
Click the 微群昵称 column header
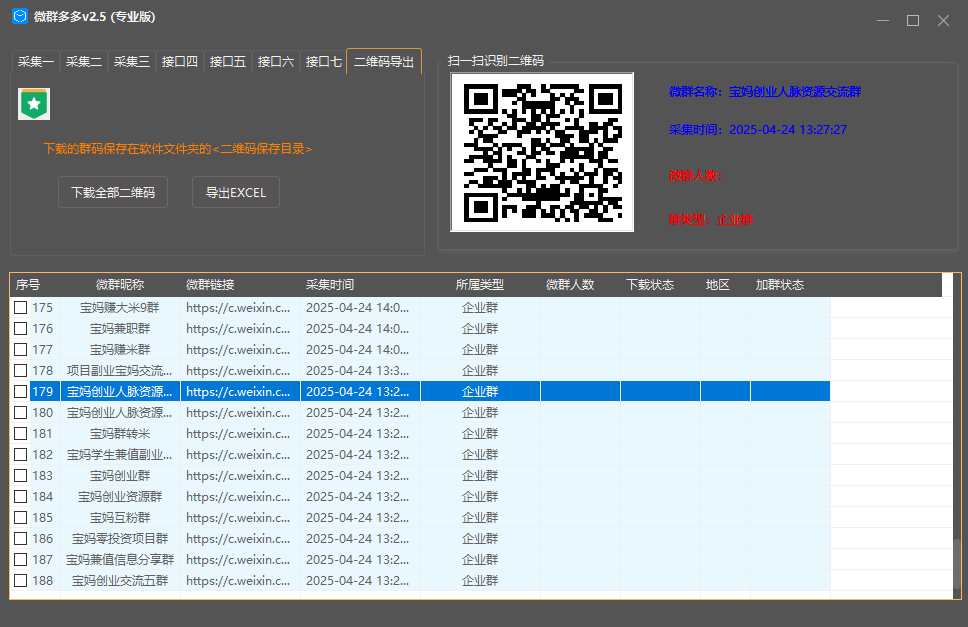[120, 284]
